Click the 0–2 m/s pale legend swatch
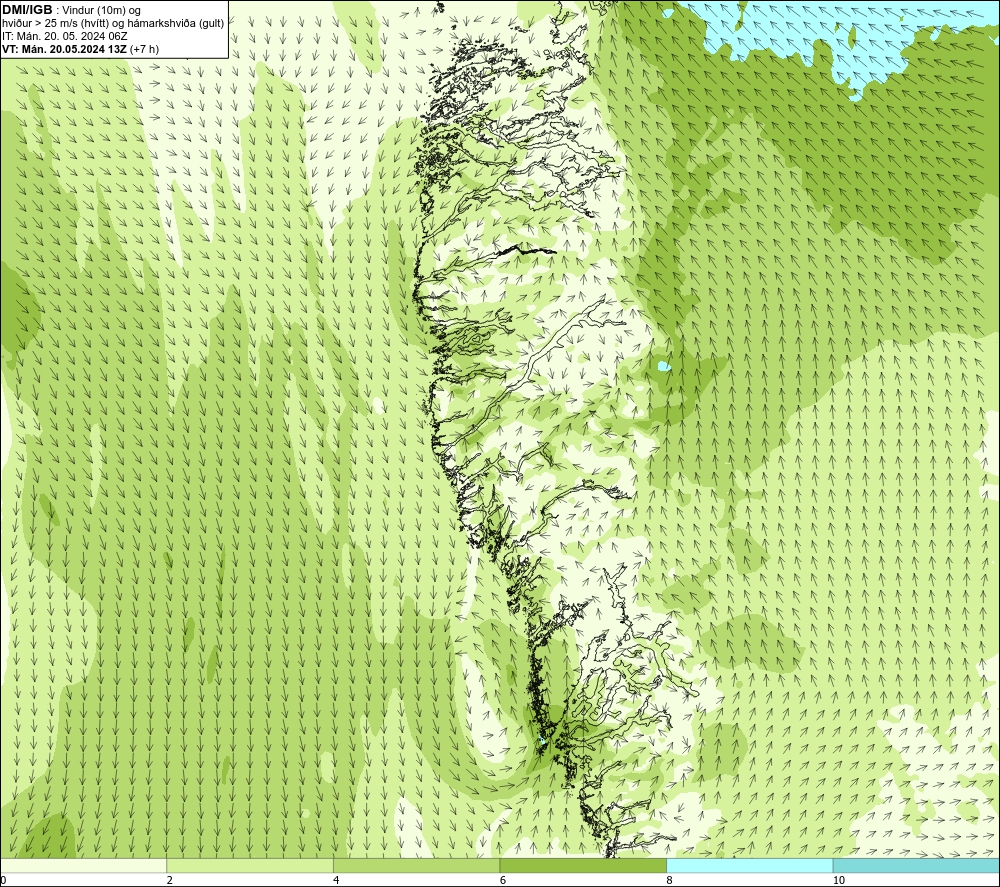 tap(84, 865)
